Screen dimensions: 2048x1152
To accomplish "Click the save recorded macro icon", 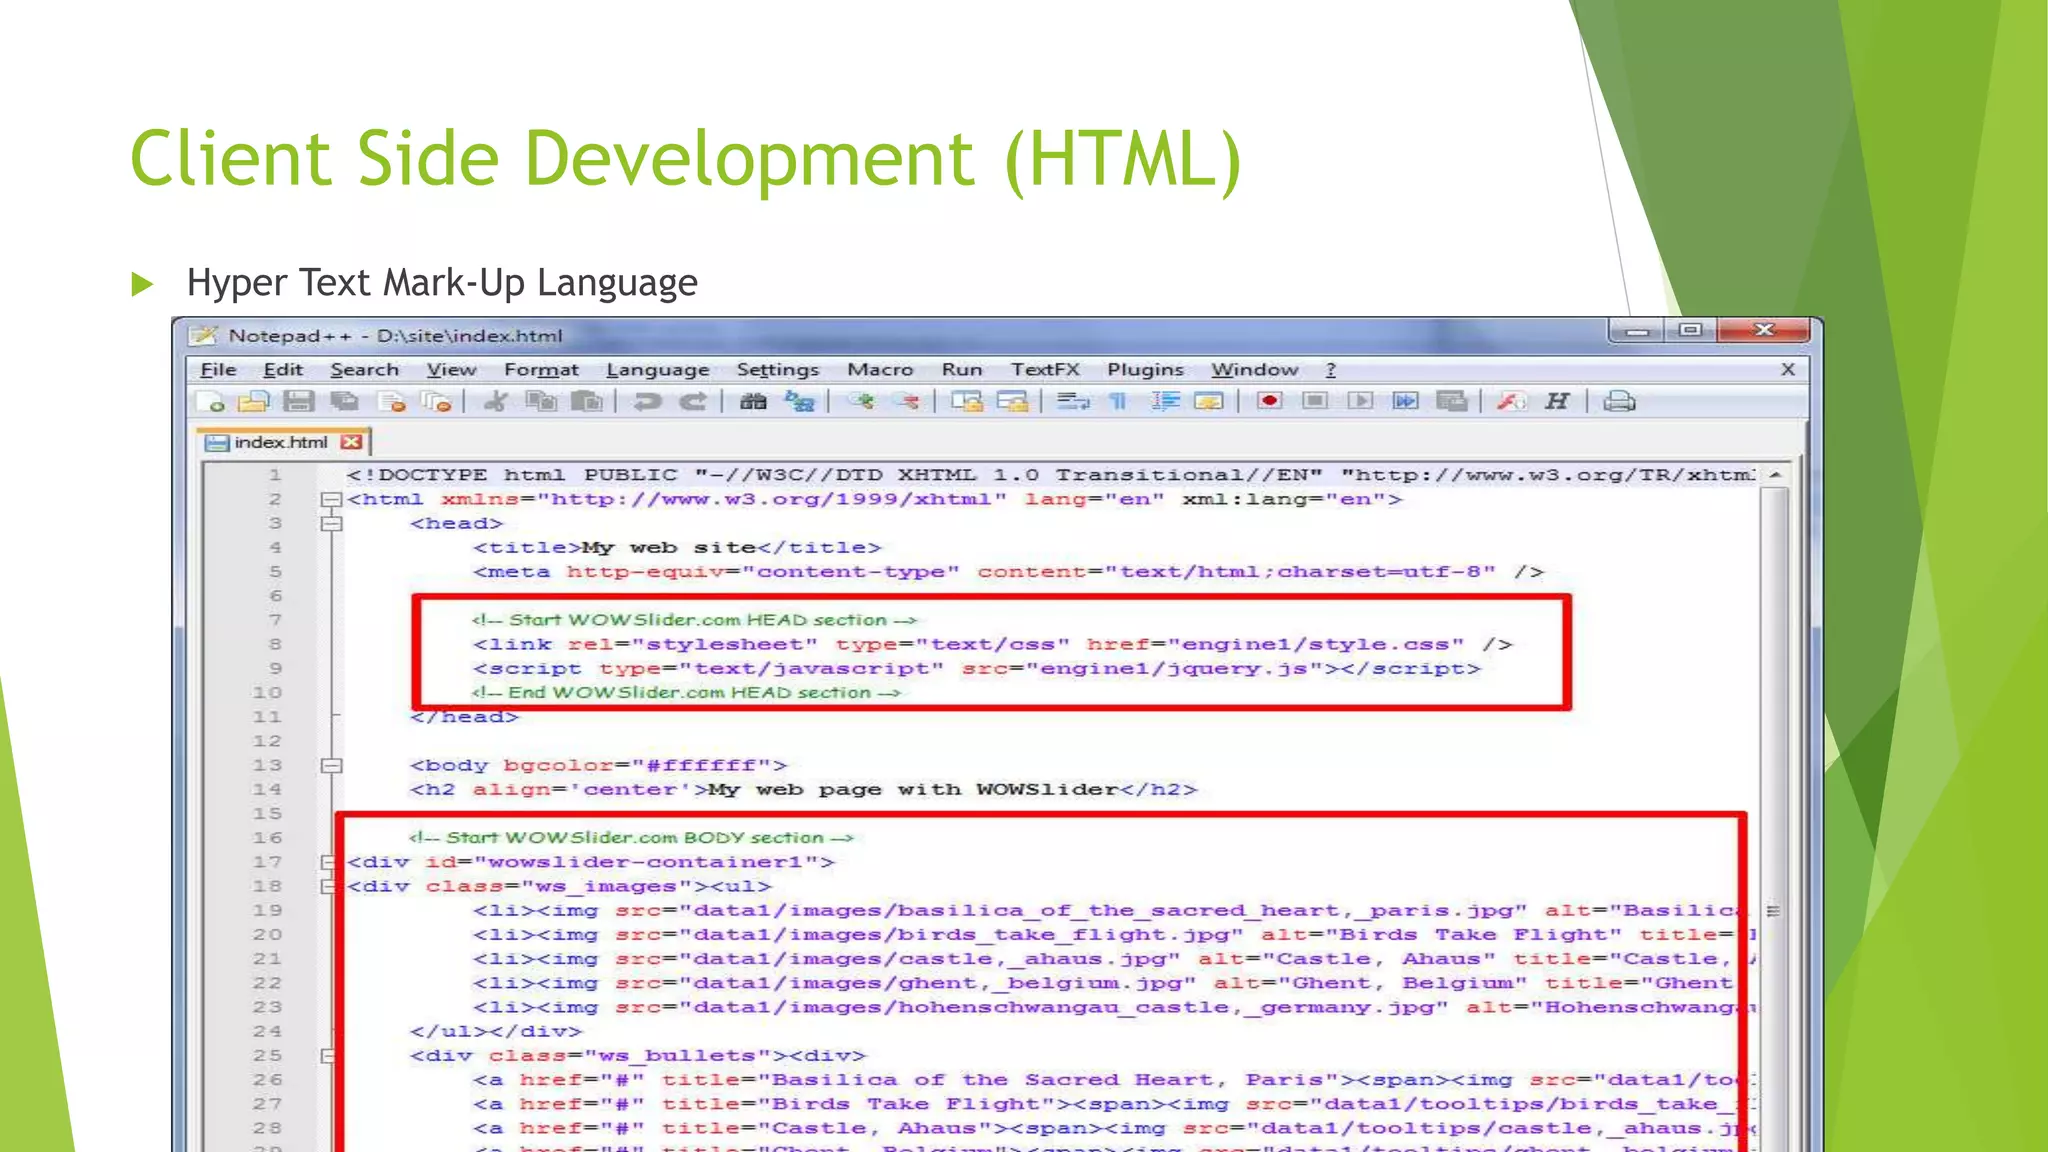I will pos(1451,402).
